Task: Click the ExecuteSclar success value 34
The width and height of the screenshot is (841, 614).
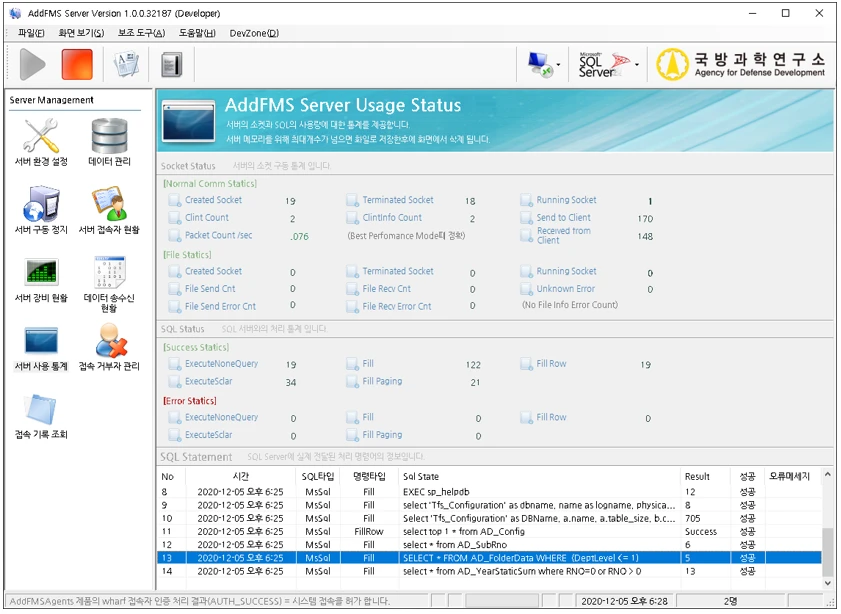Action: point(291,383)
